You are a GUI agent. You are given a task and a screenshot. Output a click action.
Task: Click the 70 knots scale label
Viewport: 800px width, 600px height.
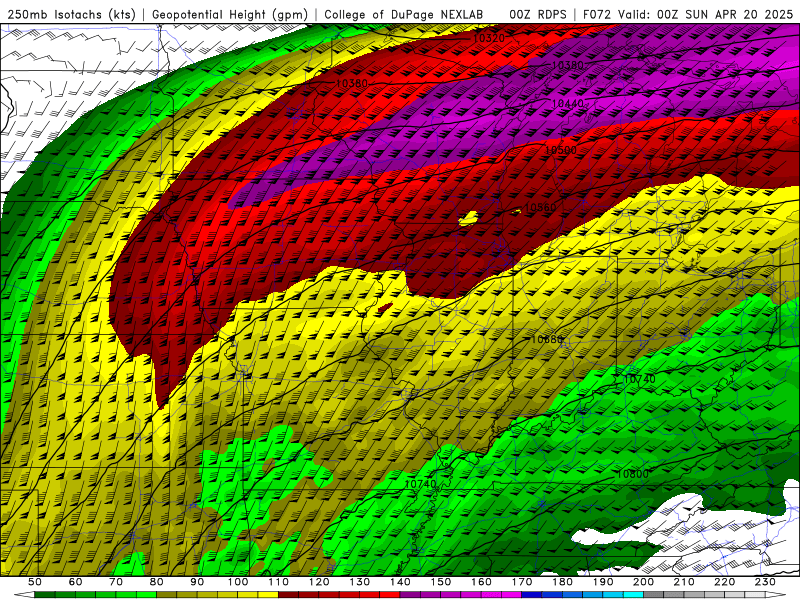pyautogui.click(x=116, y=582)
